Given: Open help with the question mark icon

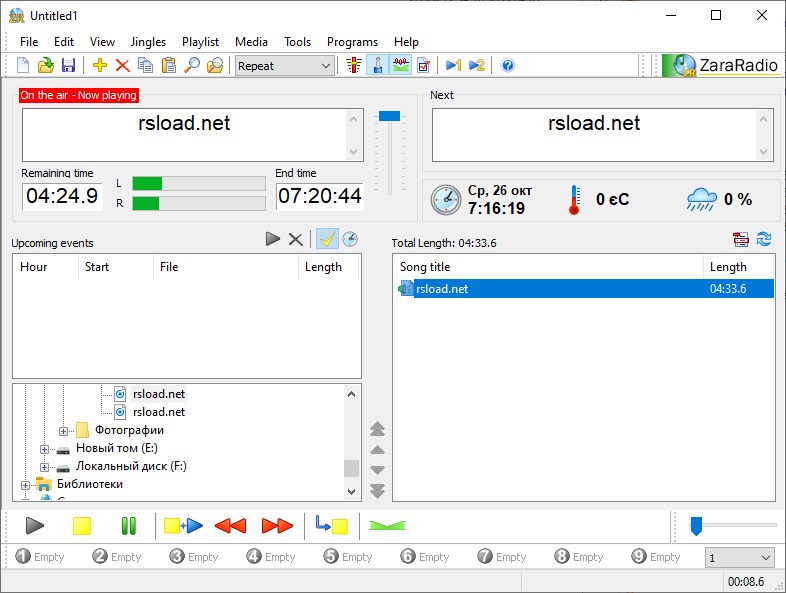Looking at the screenshot, I should click(507, 65).
